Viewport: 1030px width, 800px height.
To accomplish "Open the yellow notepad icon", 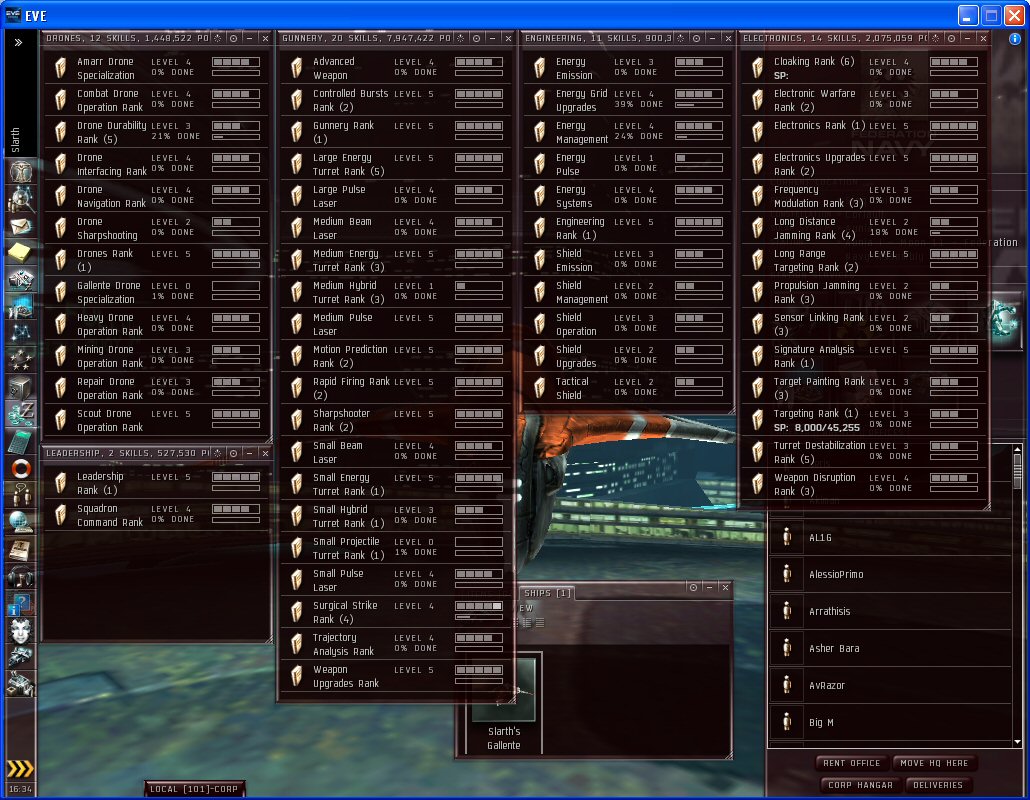I will (19, 252).
